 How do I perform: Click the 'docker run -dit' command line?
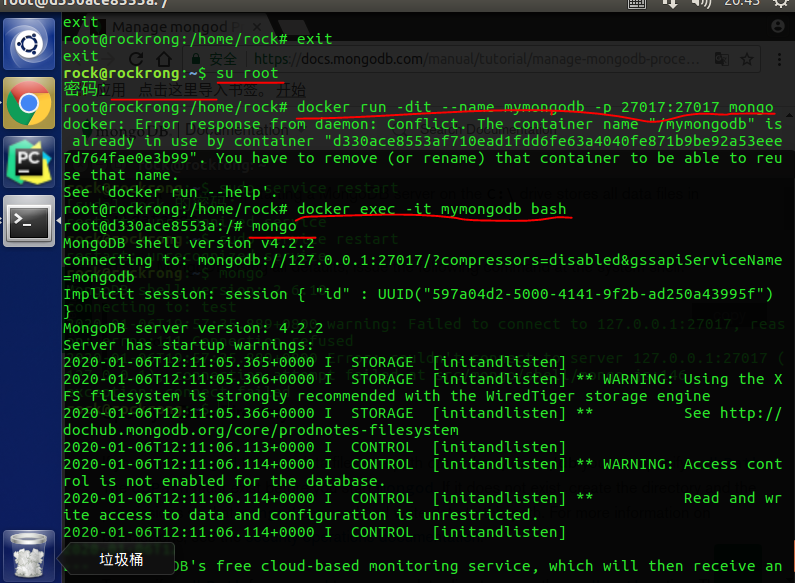(x=535, y=107)
